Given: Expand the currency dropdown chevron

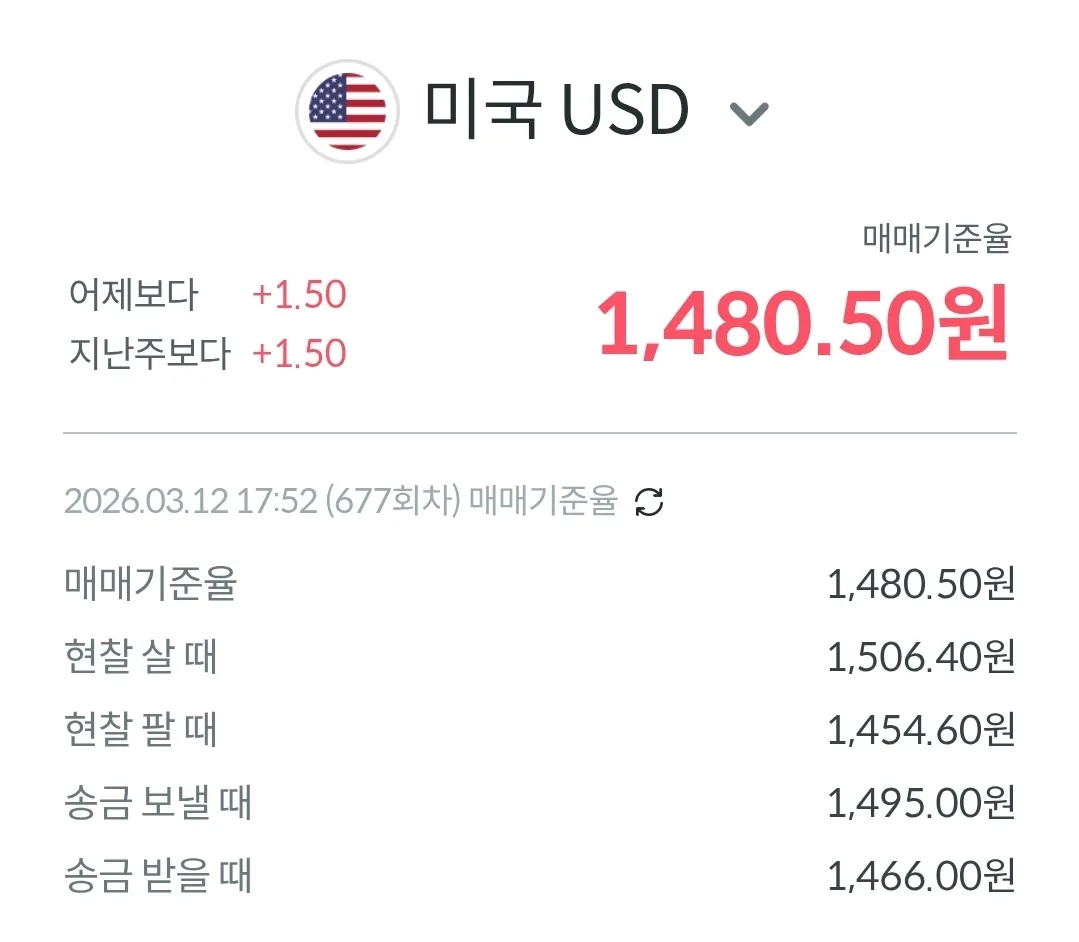Looking at the screenshot, I should (x=749, y=114).
